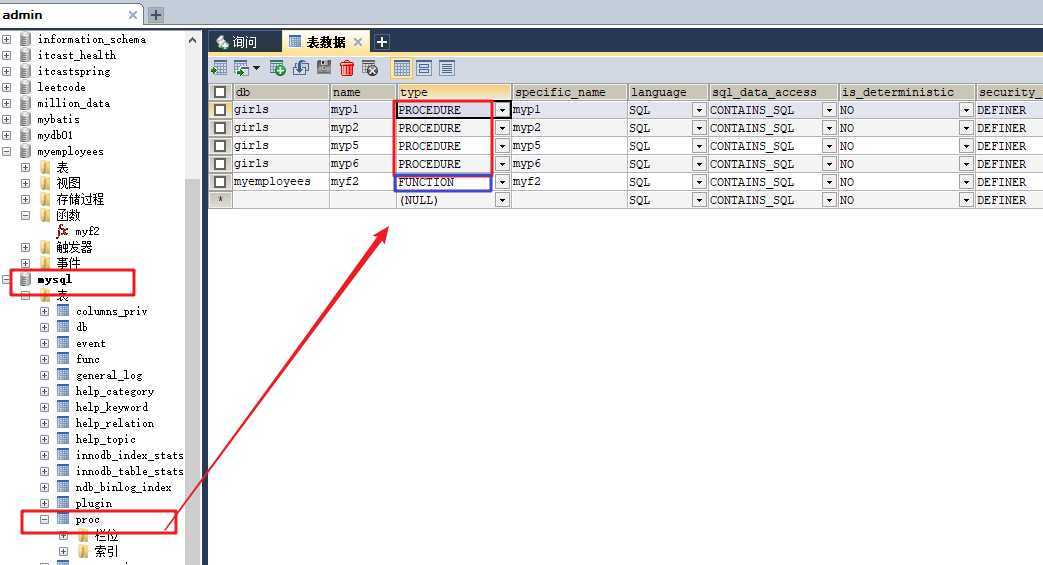Click the folder icon for 索引
The image size is (1043, 565).
(x=83, y=551)
